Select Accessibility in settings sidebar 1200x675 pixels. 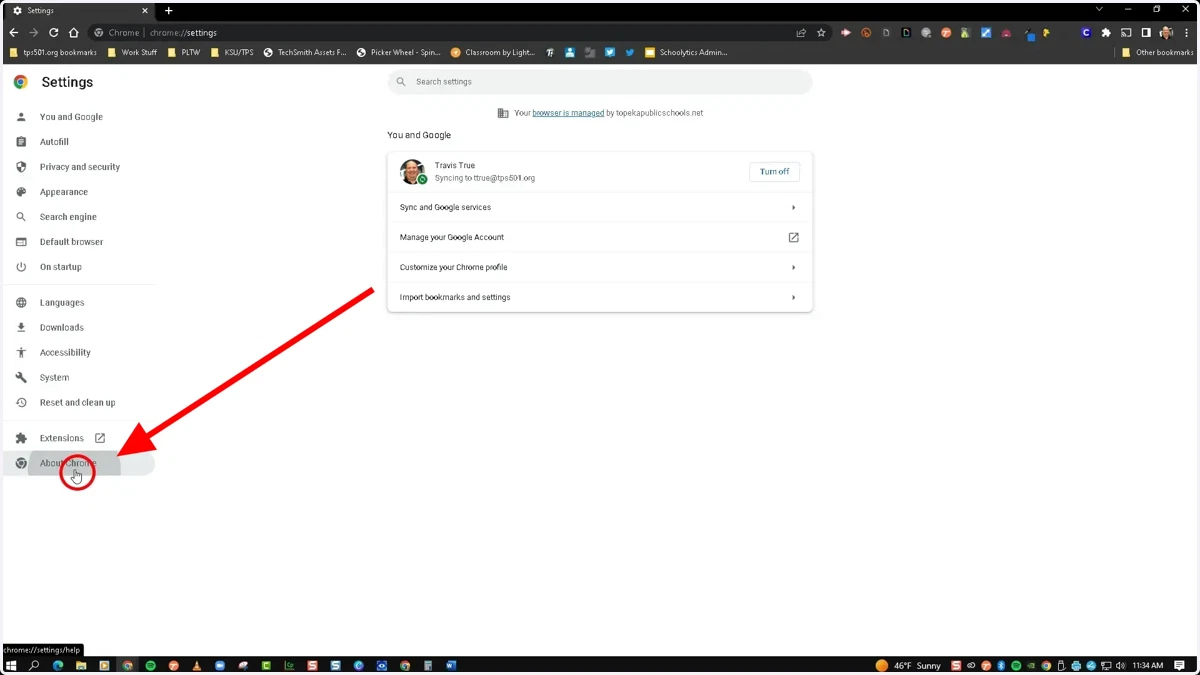point(65,353)
